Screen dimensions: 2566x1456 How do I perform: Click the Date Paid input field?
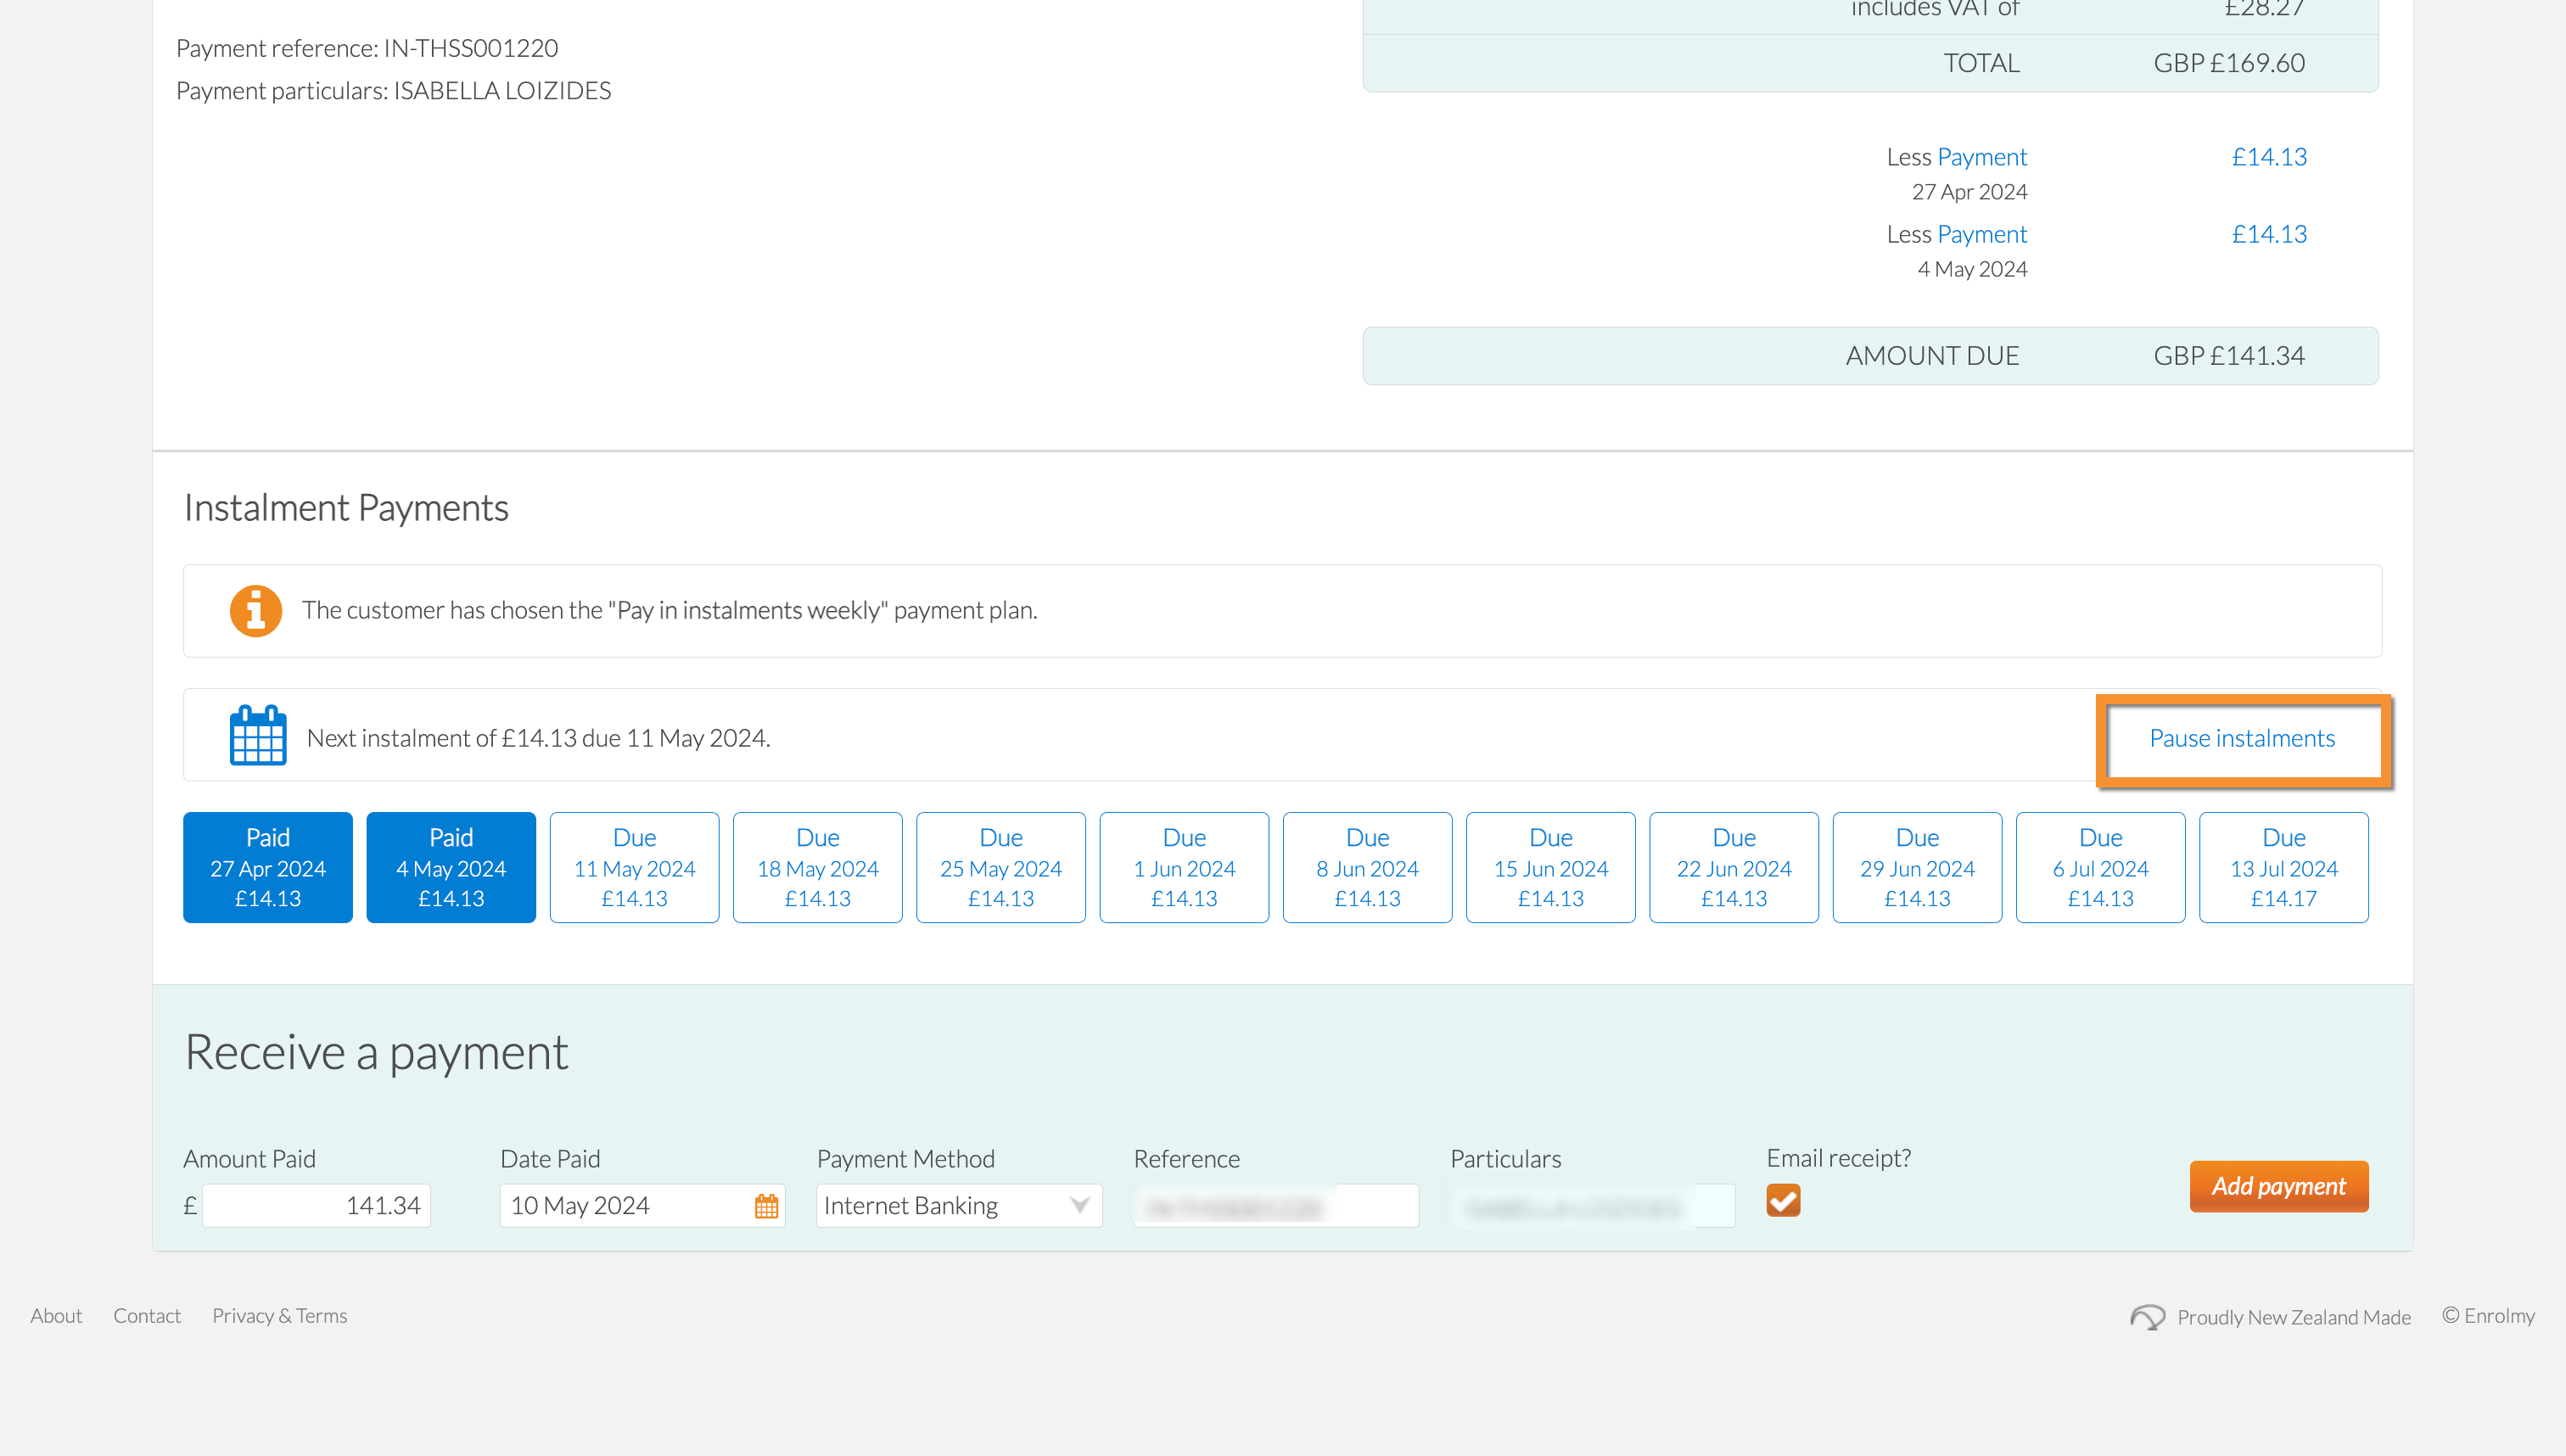pyautogui.click(x=642, y=1206)
